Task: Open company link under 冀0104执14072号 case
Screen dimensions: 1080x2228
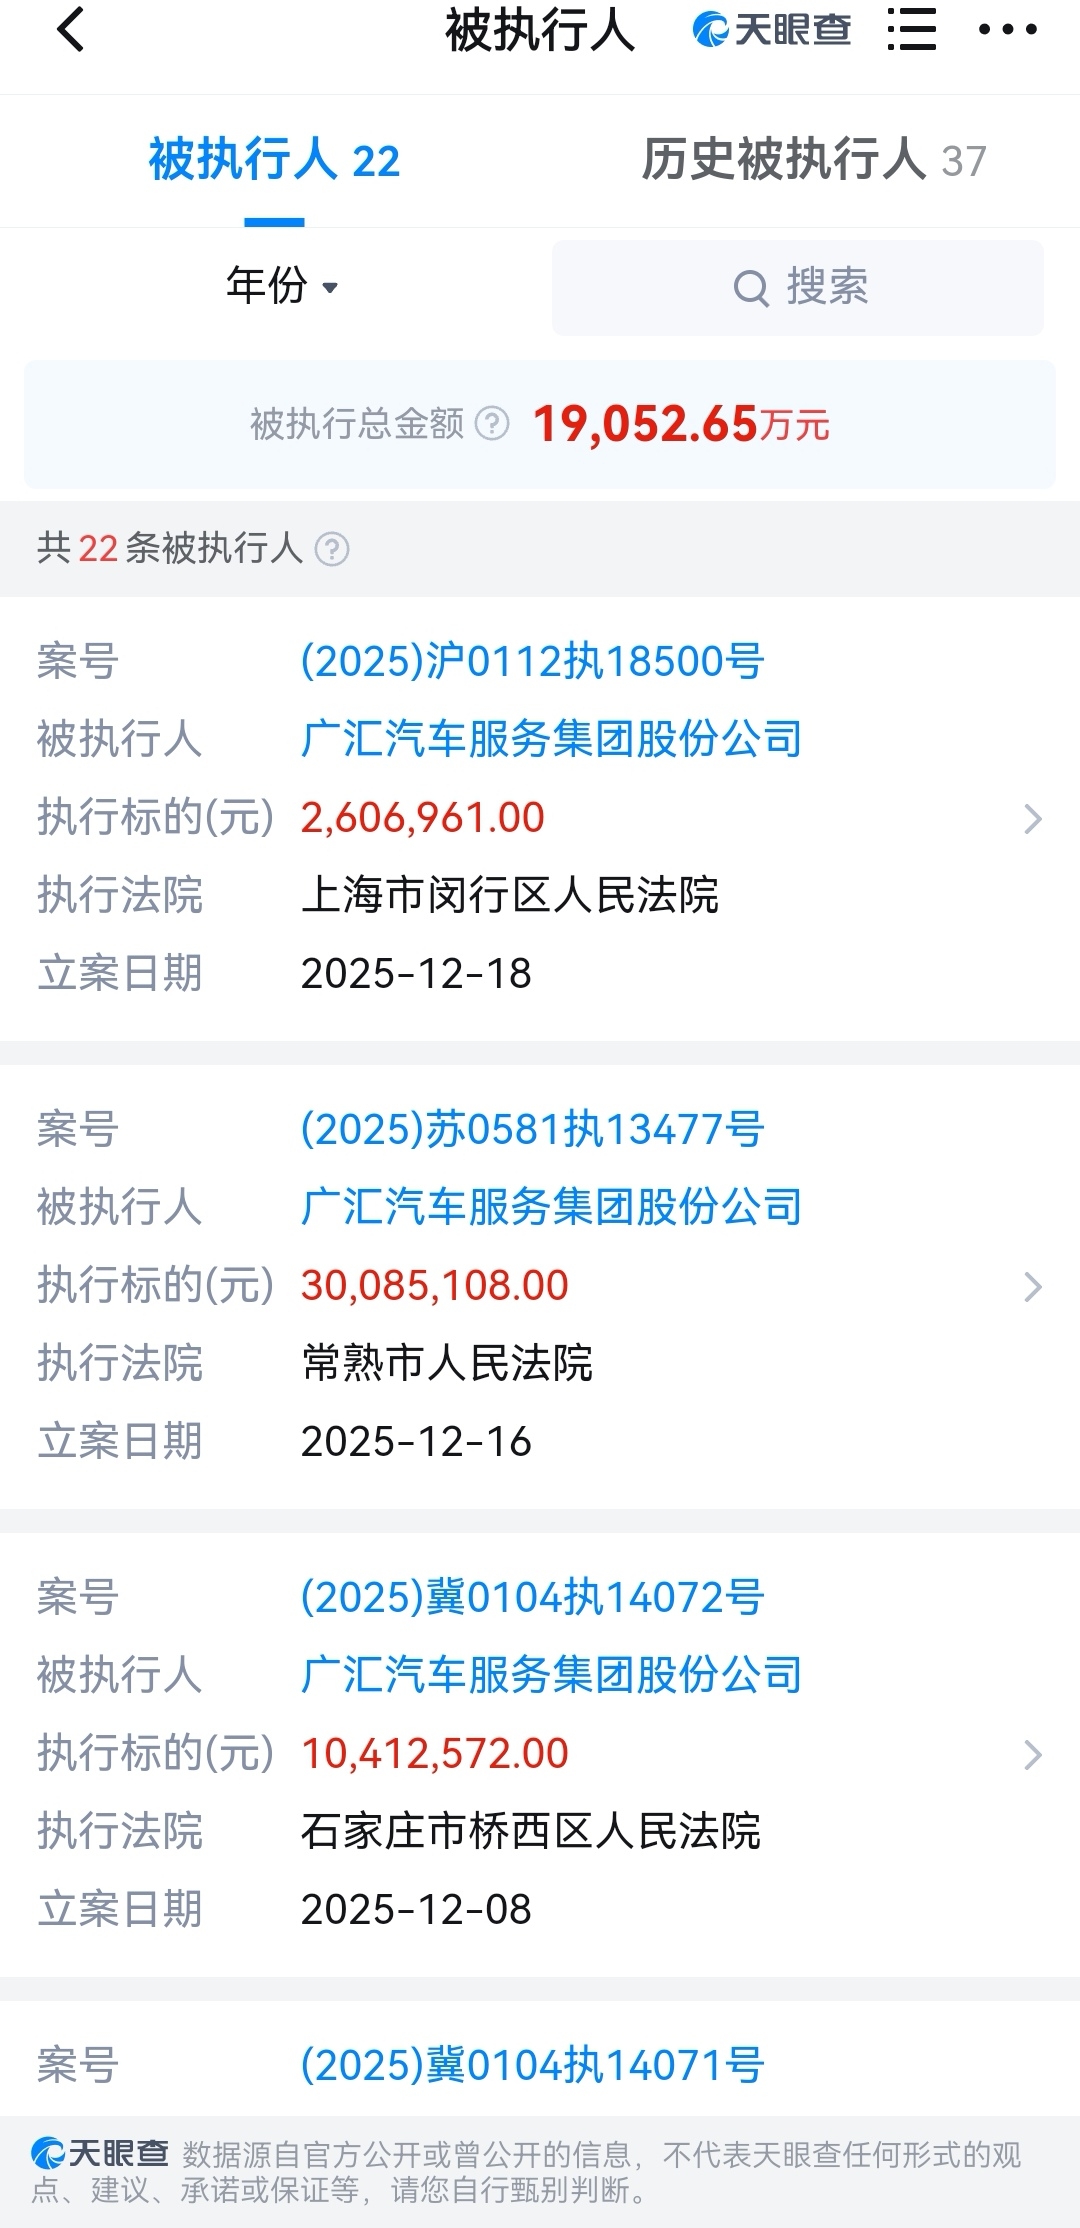Action: (551, 1675)
